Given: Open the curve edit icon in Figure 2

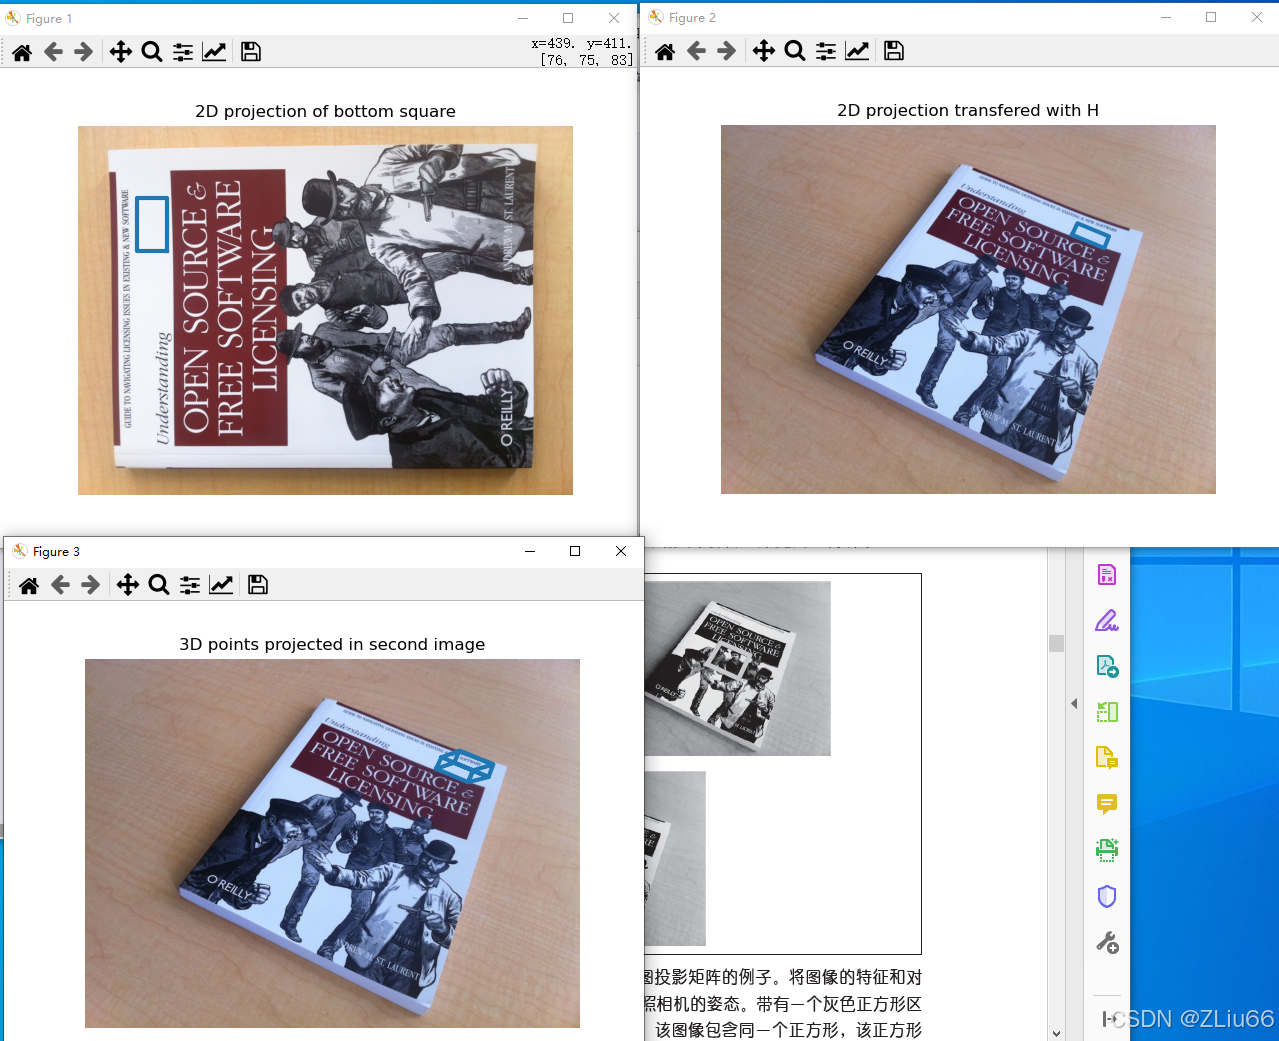Looking at the screenshot, I should click(857, 51).
